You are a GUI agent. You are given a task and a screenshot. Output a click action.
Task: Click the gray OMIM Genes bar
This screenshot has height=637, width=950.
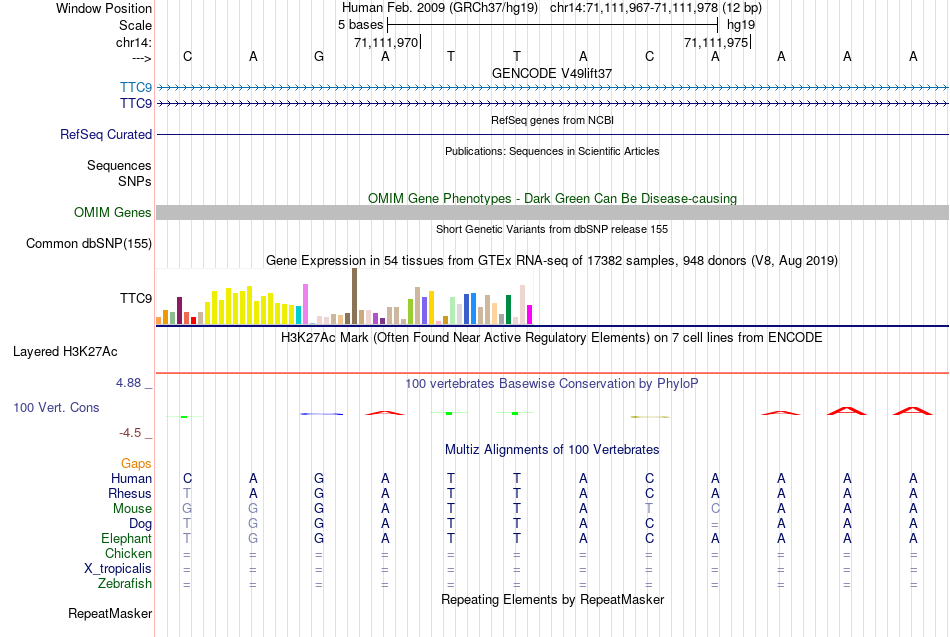(x=553, y=212)
